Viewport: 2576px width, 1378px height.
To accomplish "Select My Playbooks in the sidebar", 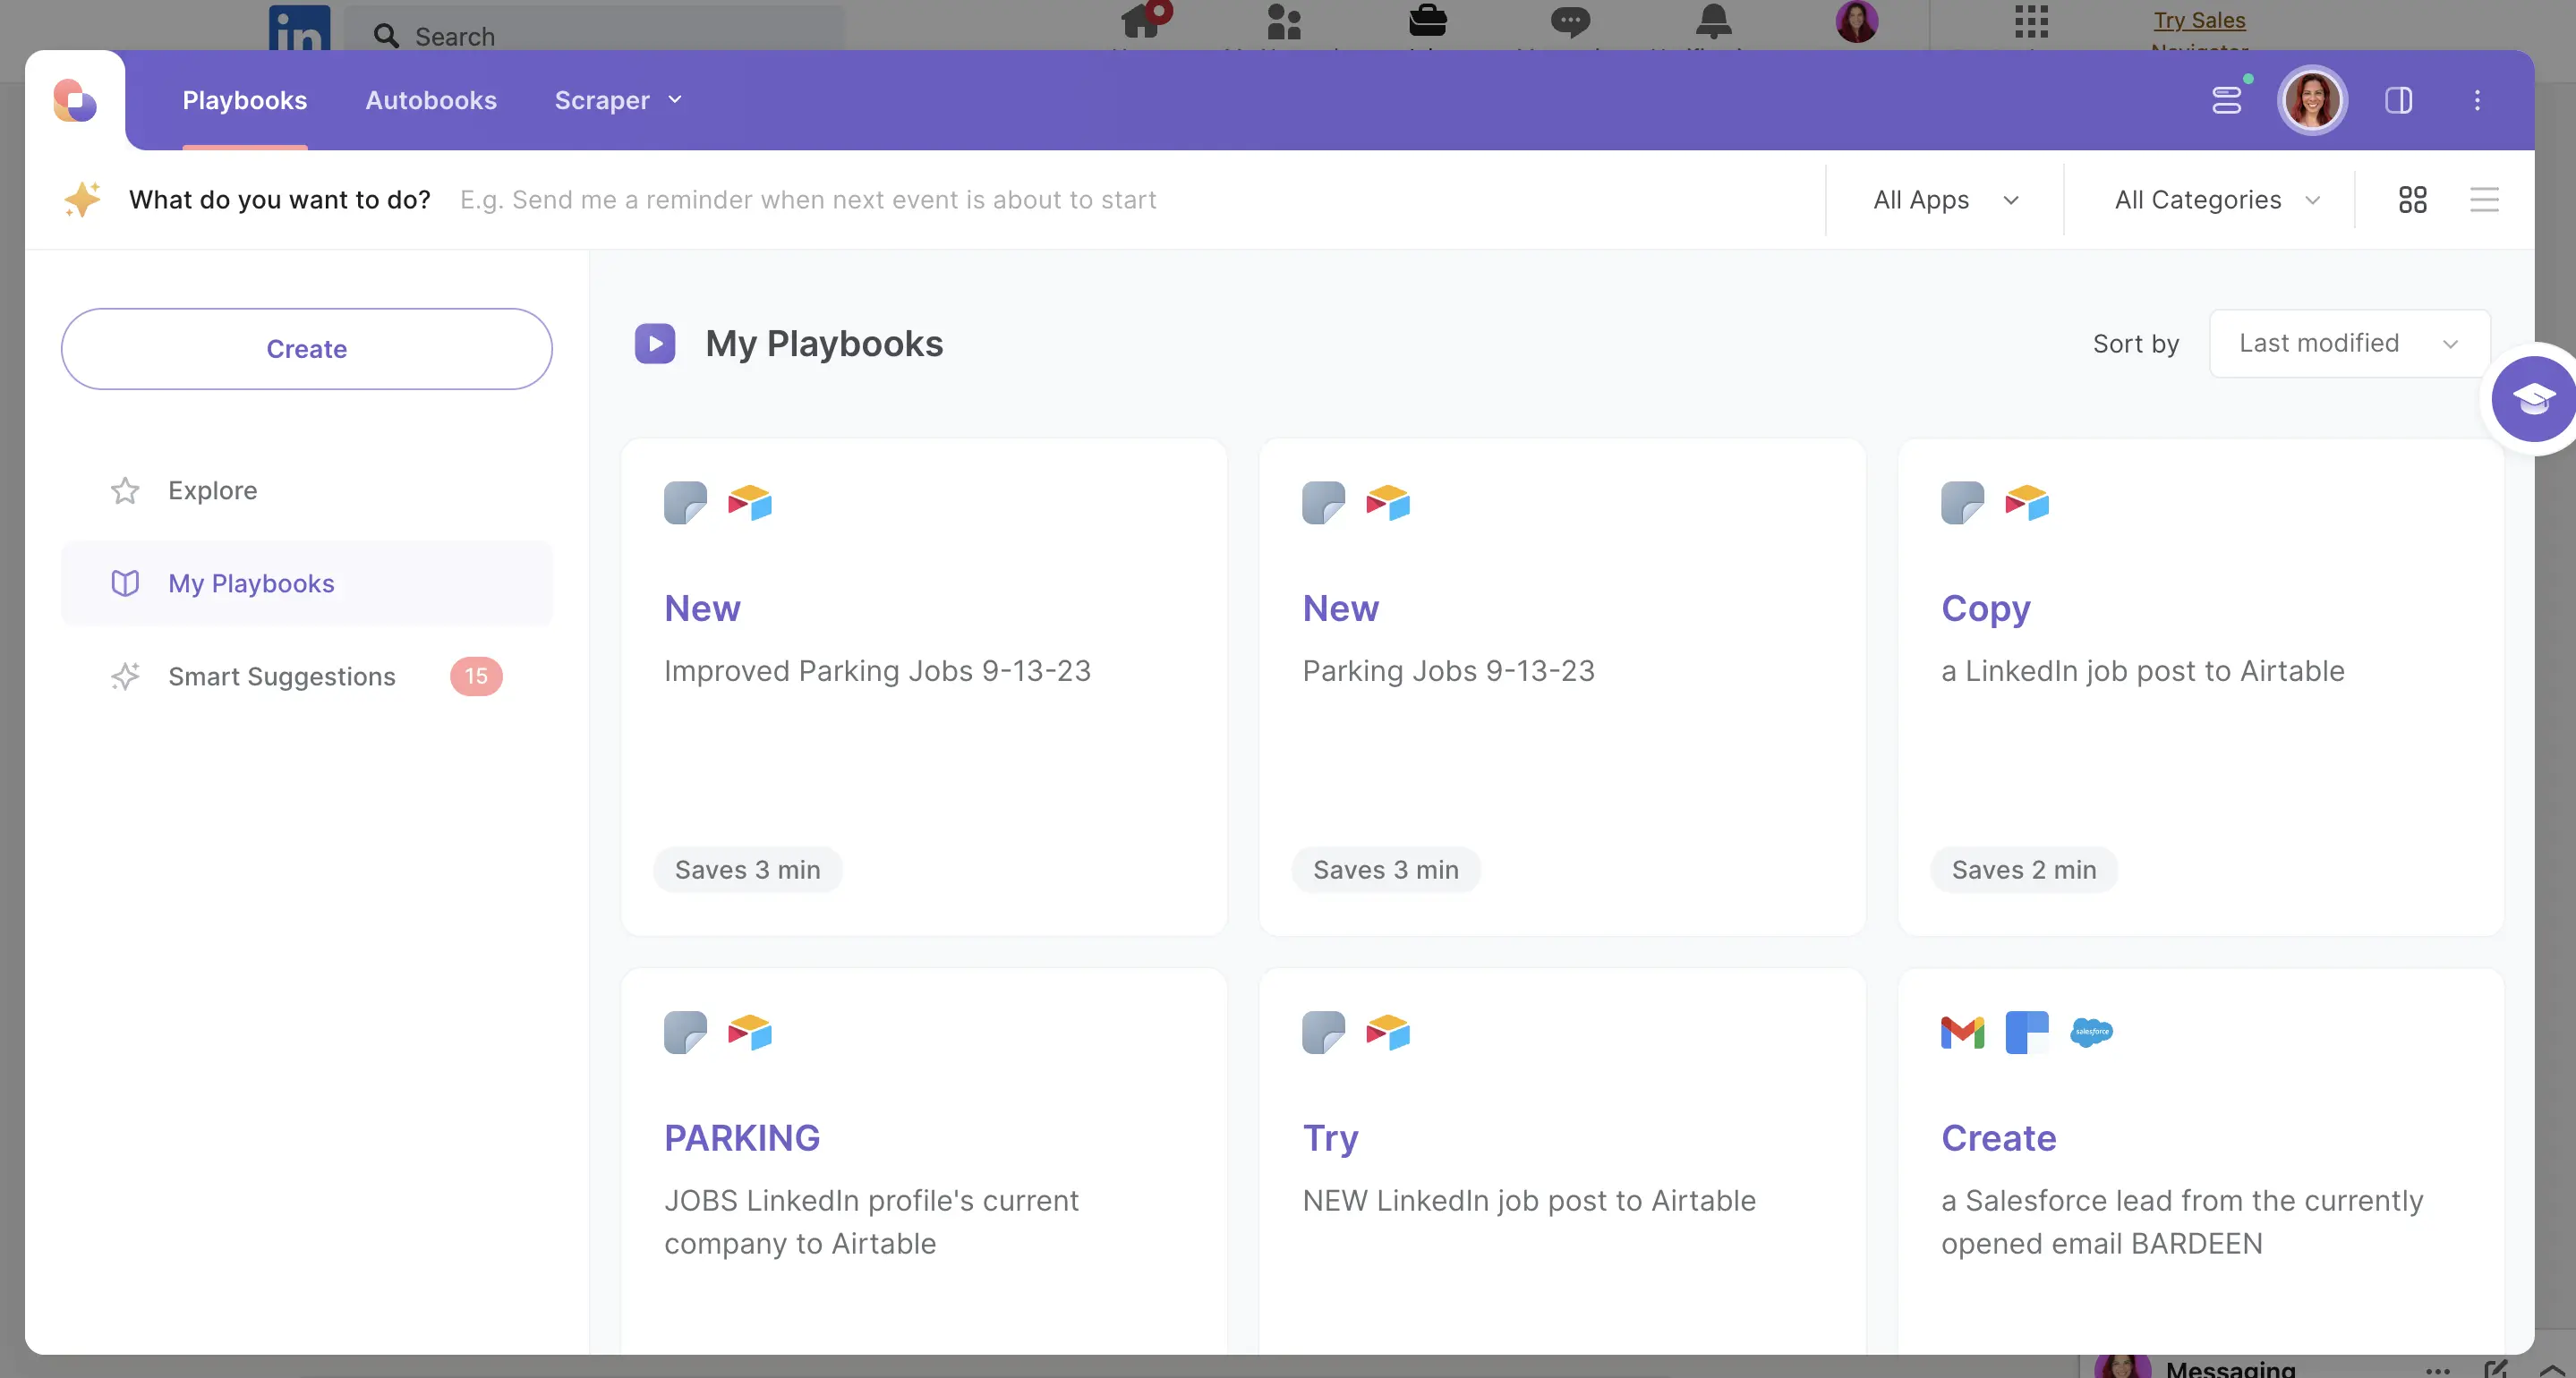I will (251, 584).
